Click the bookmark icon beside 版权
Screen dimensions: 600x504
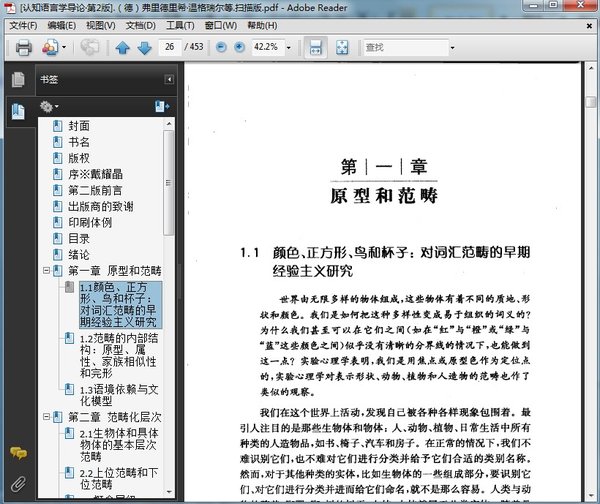(x=57, y=158)
